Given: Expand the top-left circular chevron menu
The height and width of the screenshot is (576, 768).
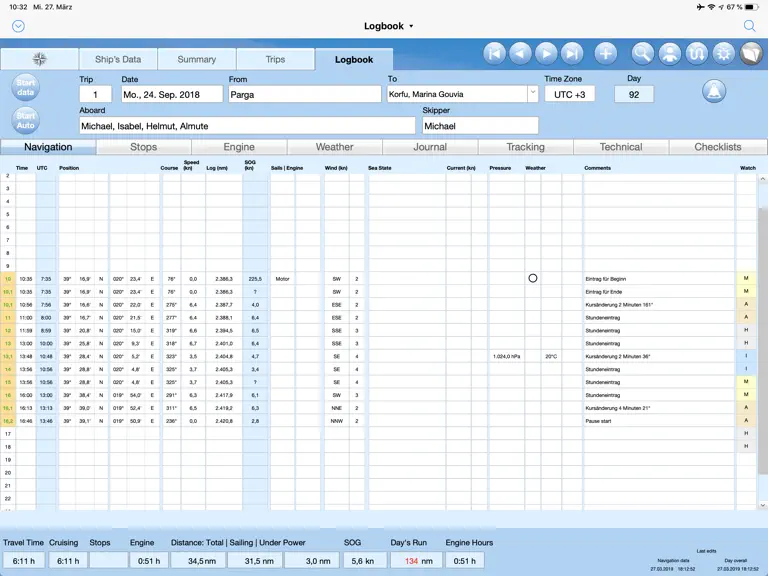Looking at the screenshot, I should [x=19, y=26].
